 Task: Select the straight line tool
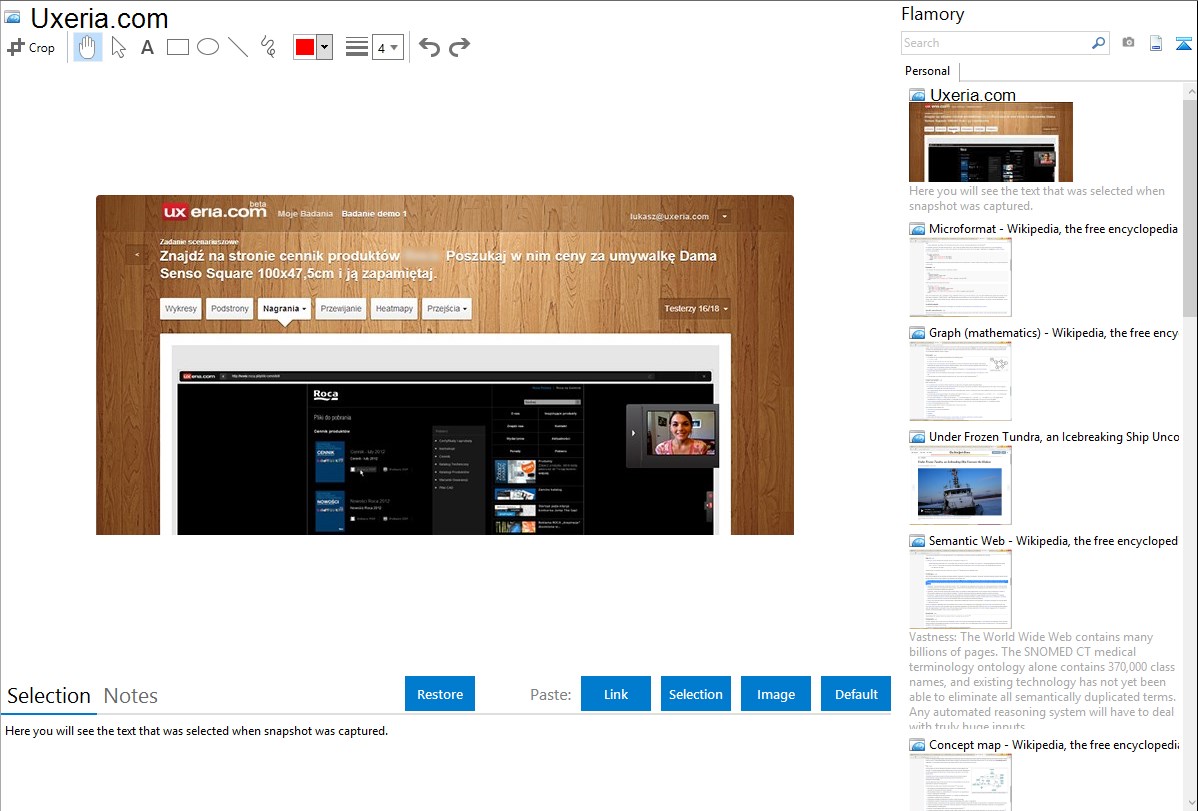(238, 47)
